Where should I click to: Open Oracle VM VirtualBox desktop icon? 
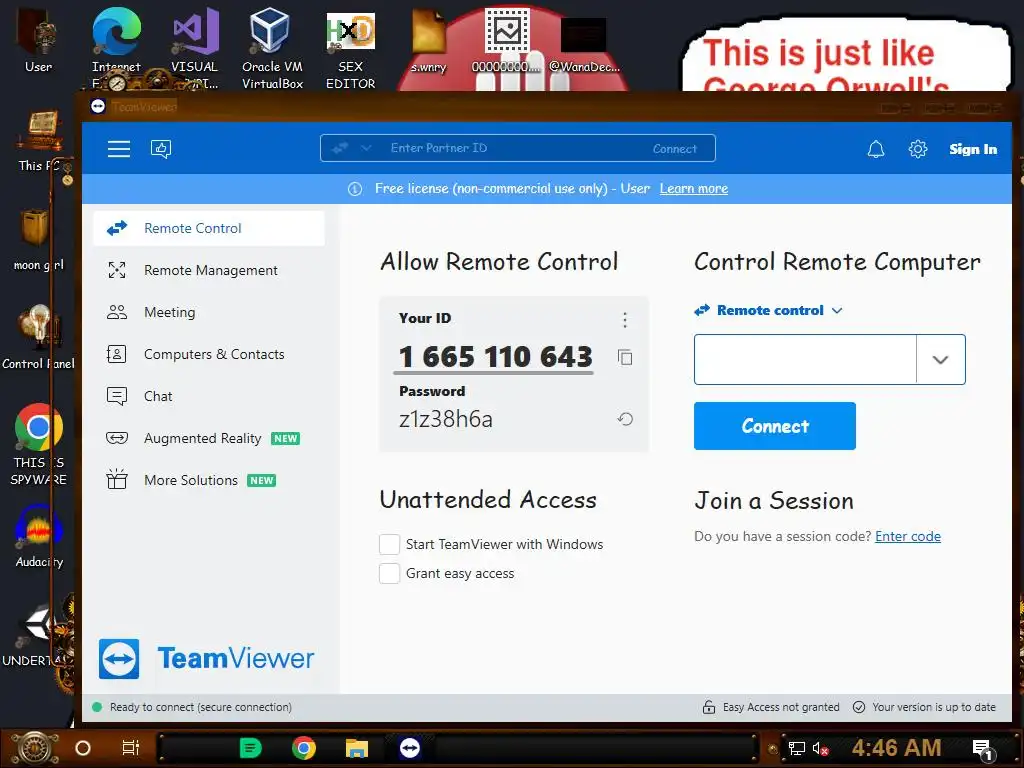(x=272, y=48)
